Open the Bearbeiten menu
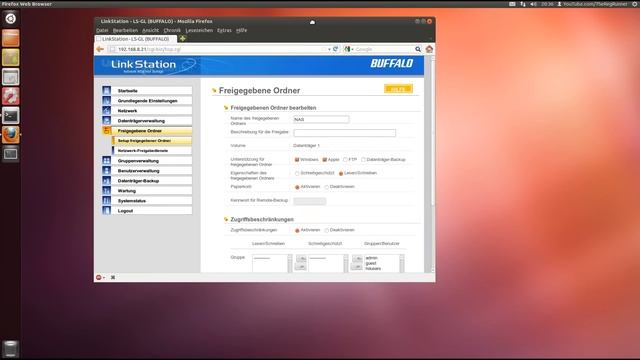This screenshot has height=360, width=640. pos(125,30)
